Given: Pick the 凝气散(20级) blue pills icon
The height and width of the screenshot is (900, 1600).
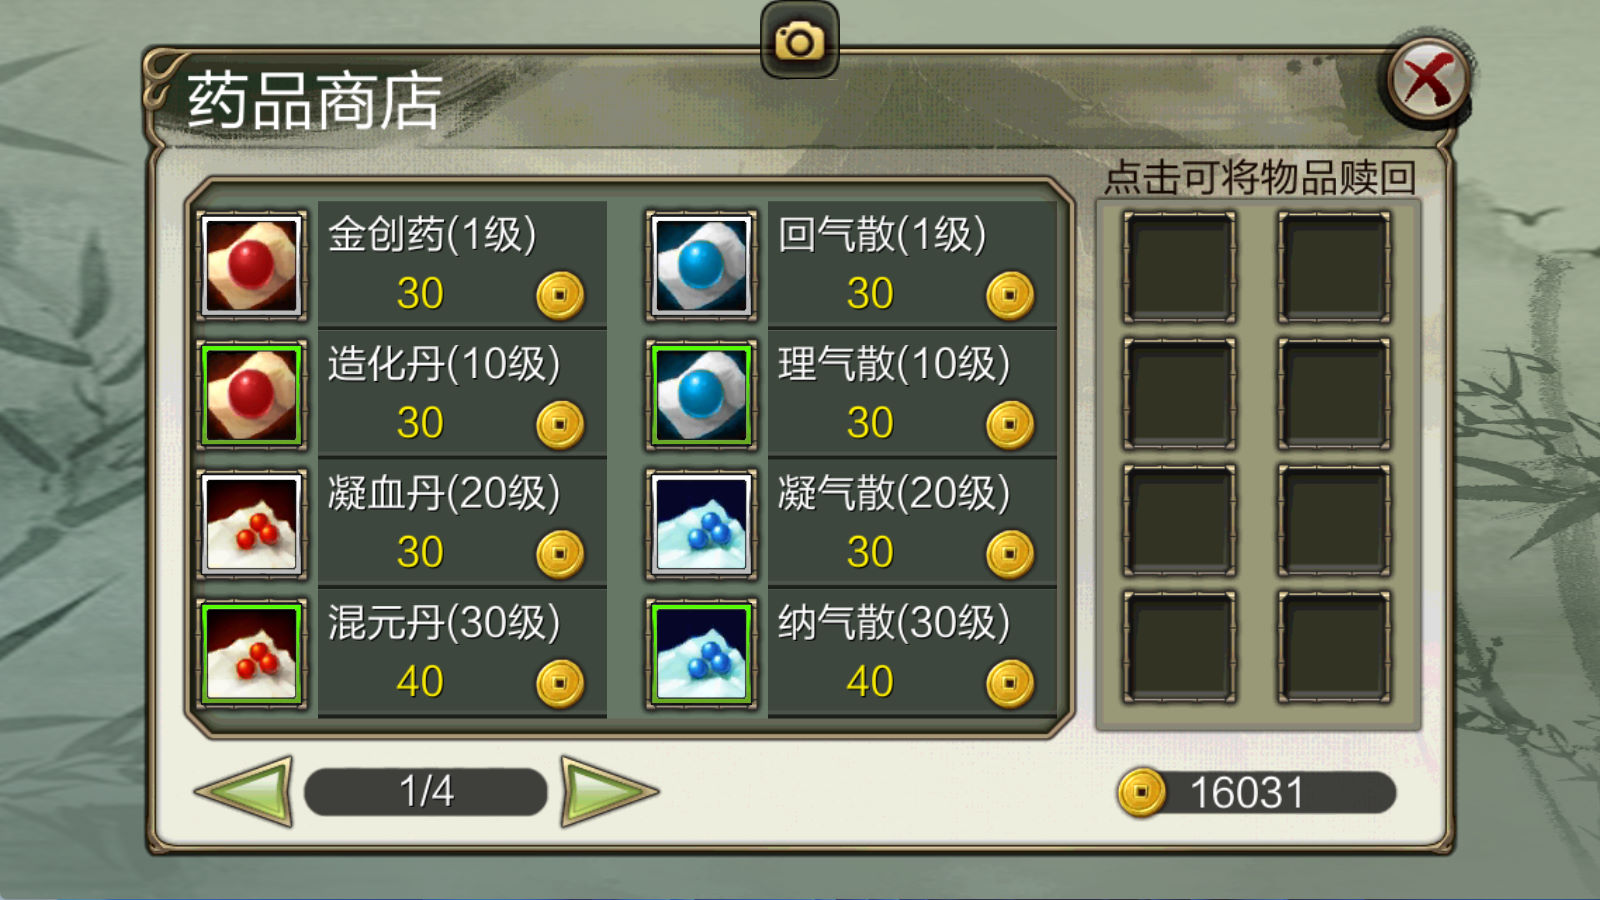Looking at the screenshot, I should [x=701, y=524].
